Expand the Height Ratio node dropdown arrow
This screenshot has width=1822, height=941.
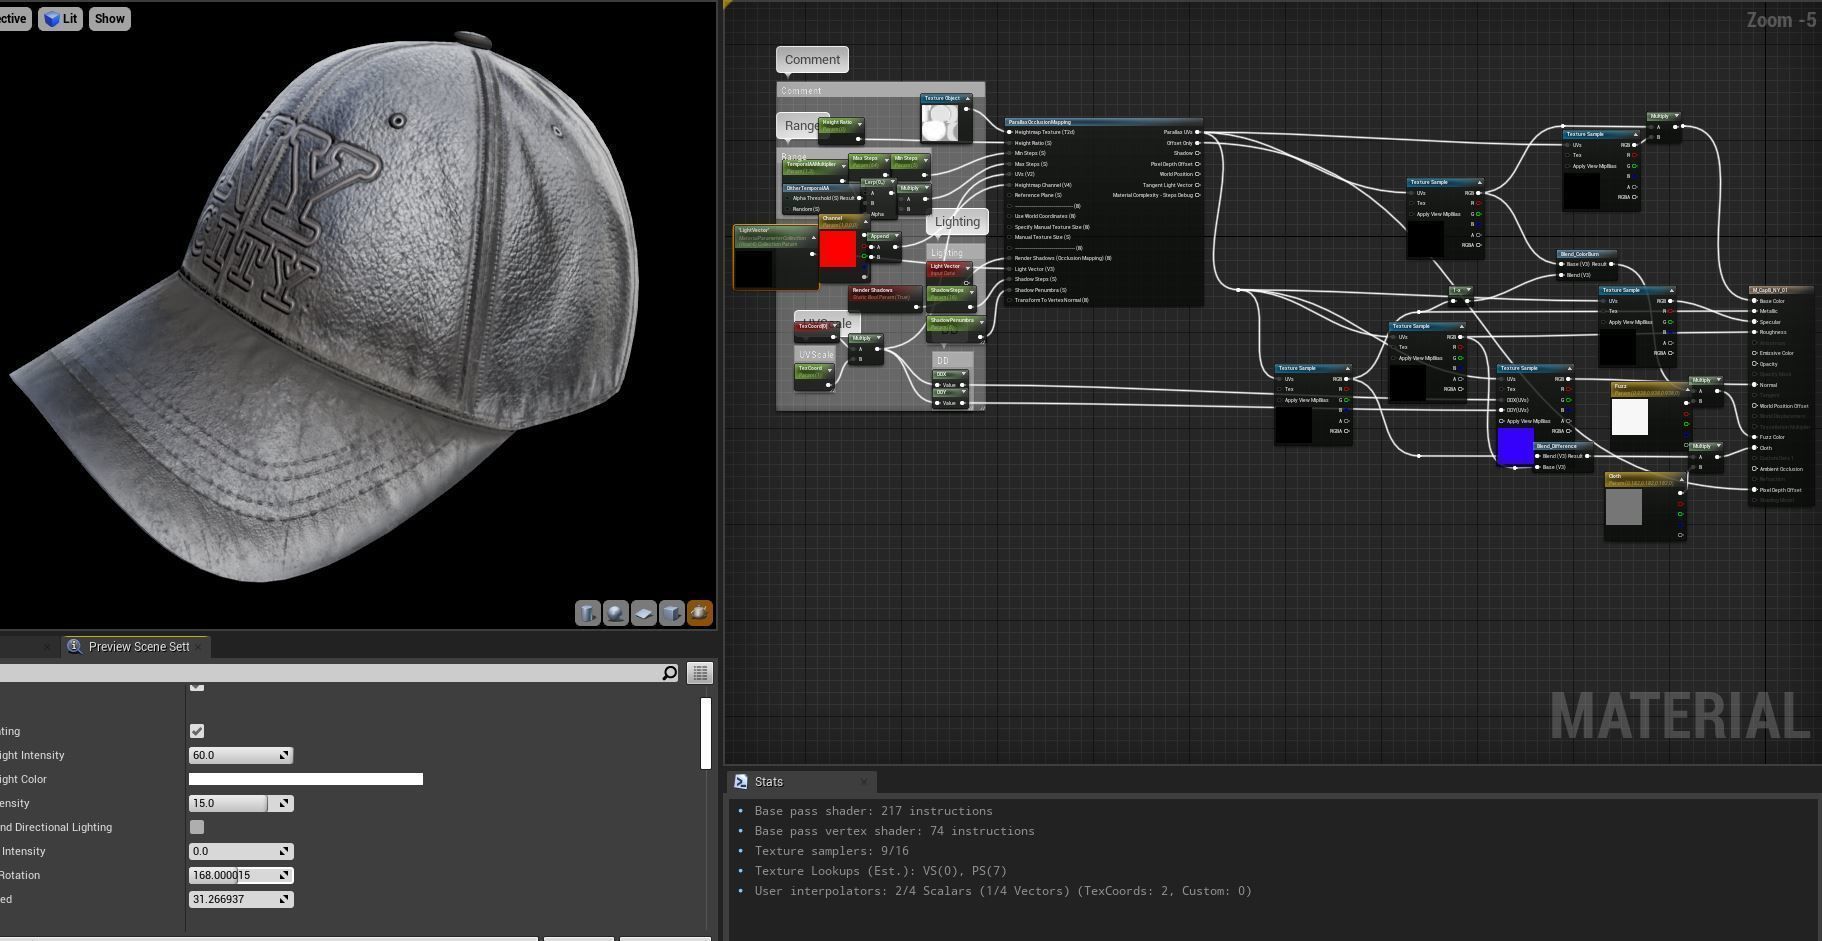tap(858, 124)
